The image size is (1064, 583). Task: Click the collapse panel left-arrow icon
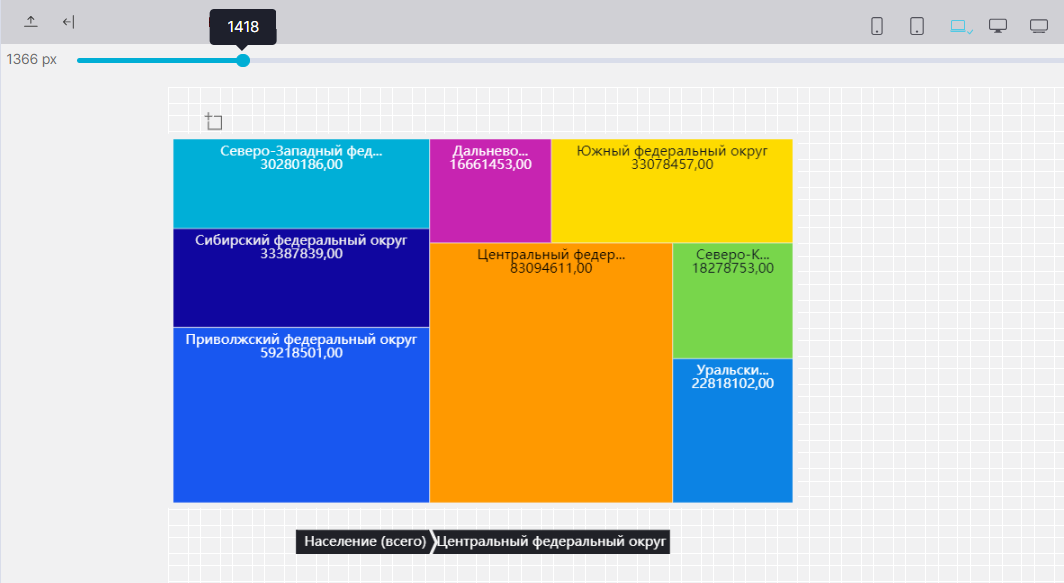(68, 22)
